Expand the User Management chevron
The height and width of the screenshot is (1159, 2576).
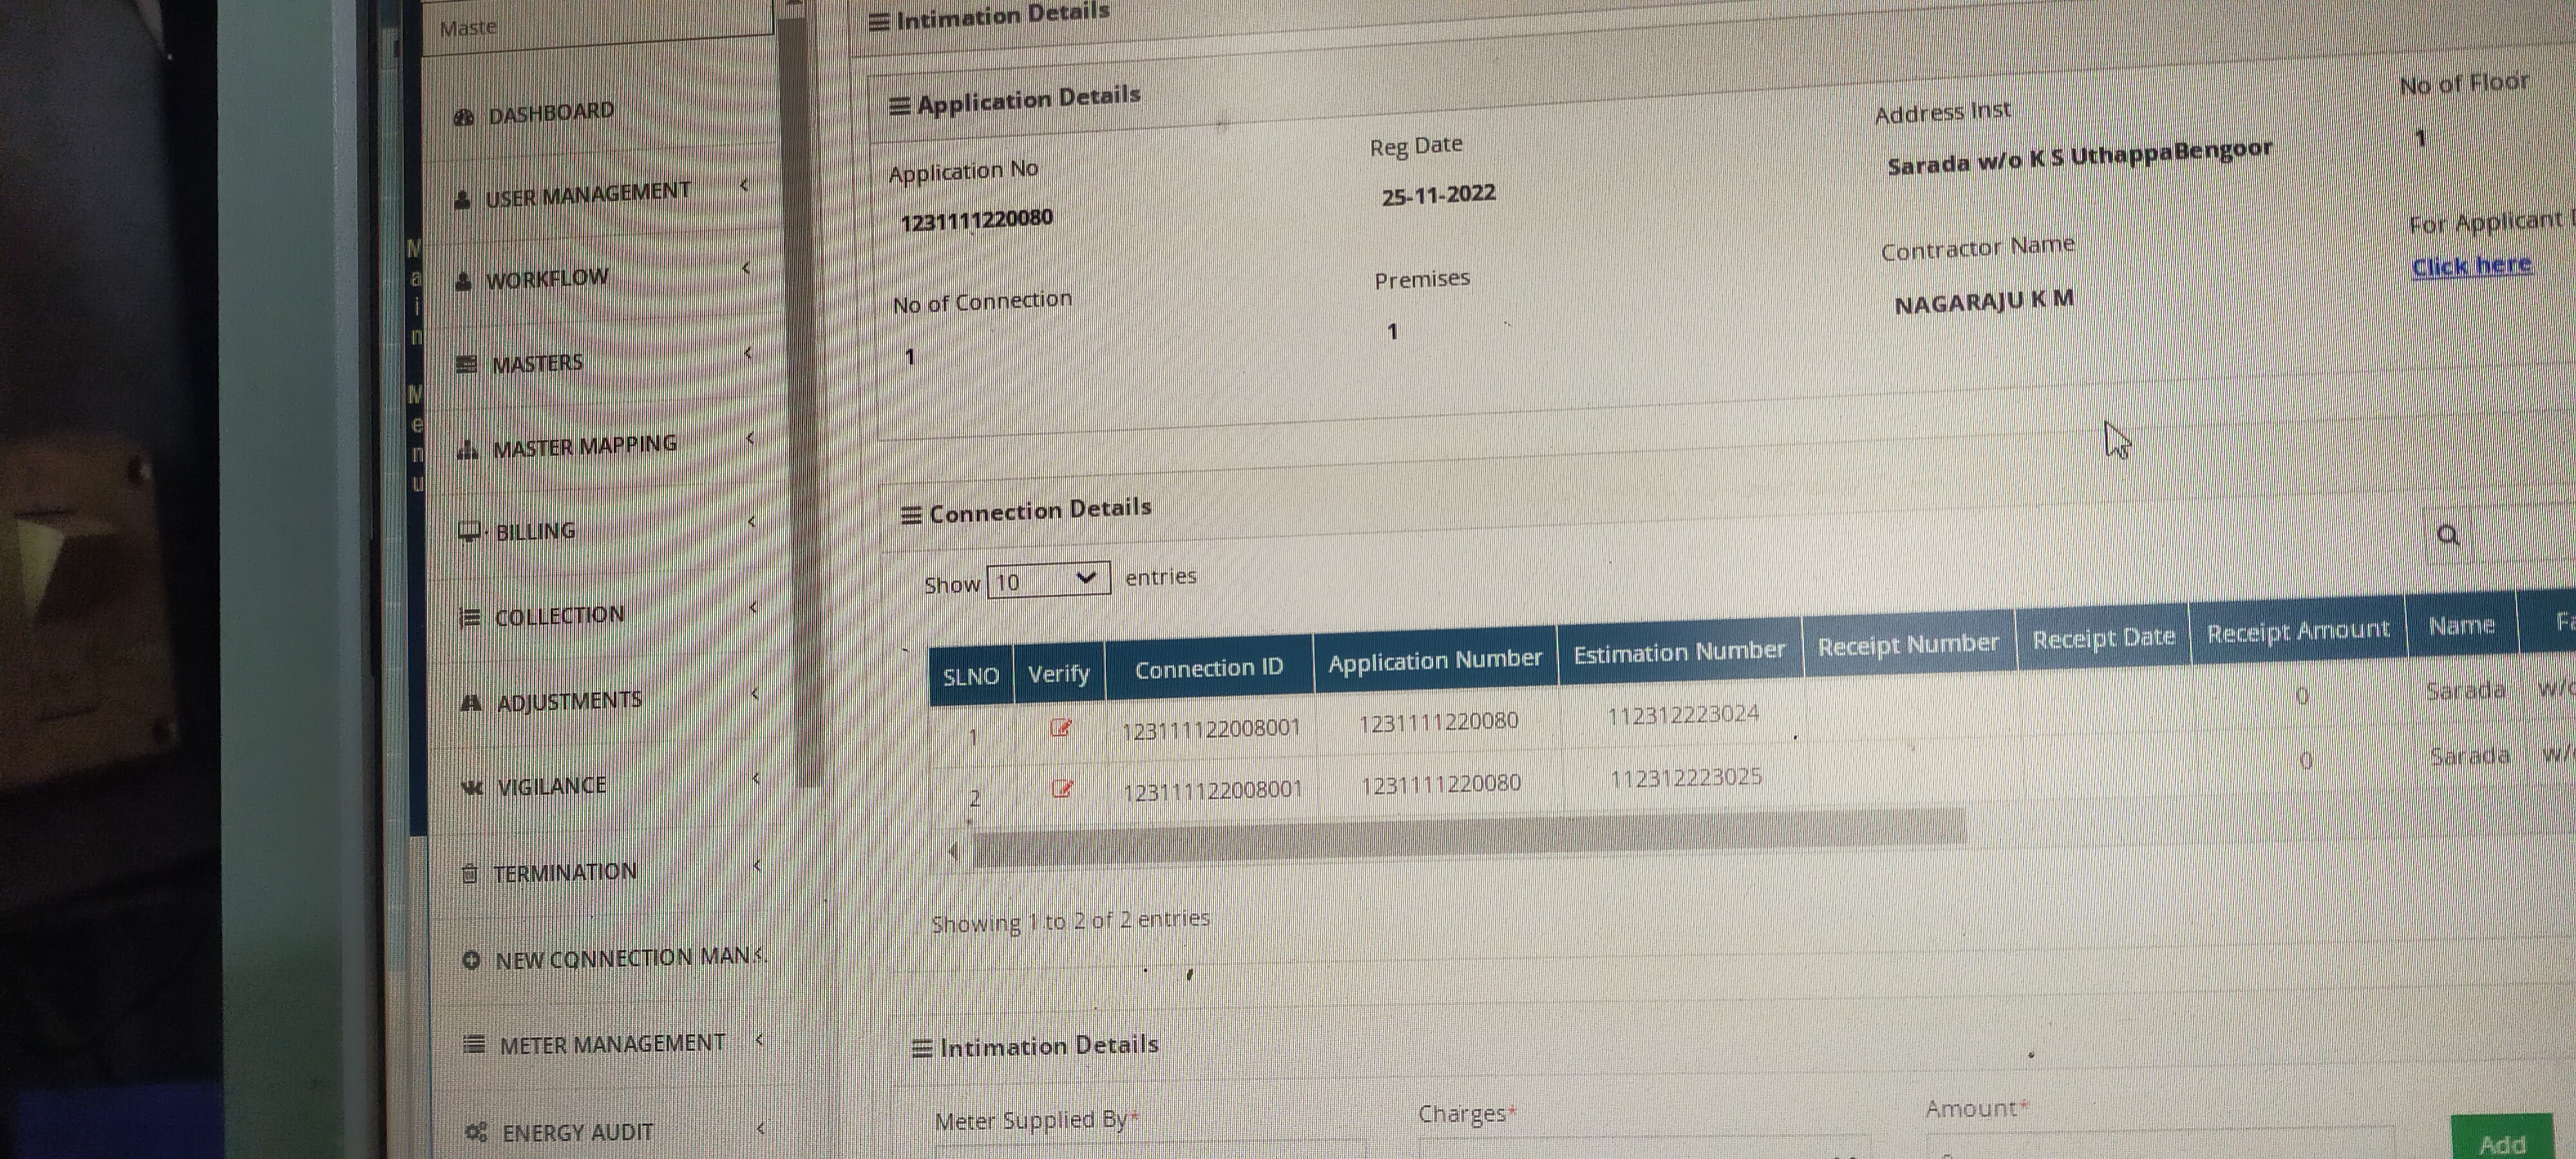coord(745,185)
